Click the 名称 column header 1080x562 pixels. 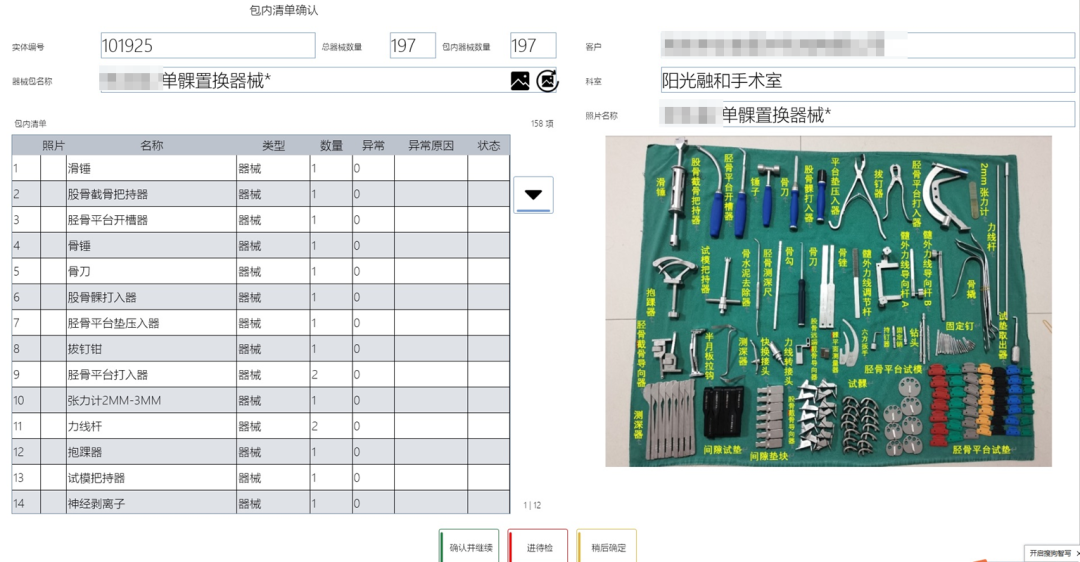(152, 145)
